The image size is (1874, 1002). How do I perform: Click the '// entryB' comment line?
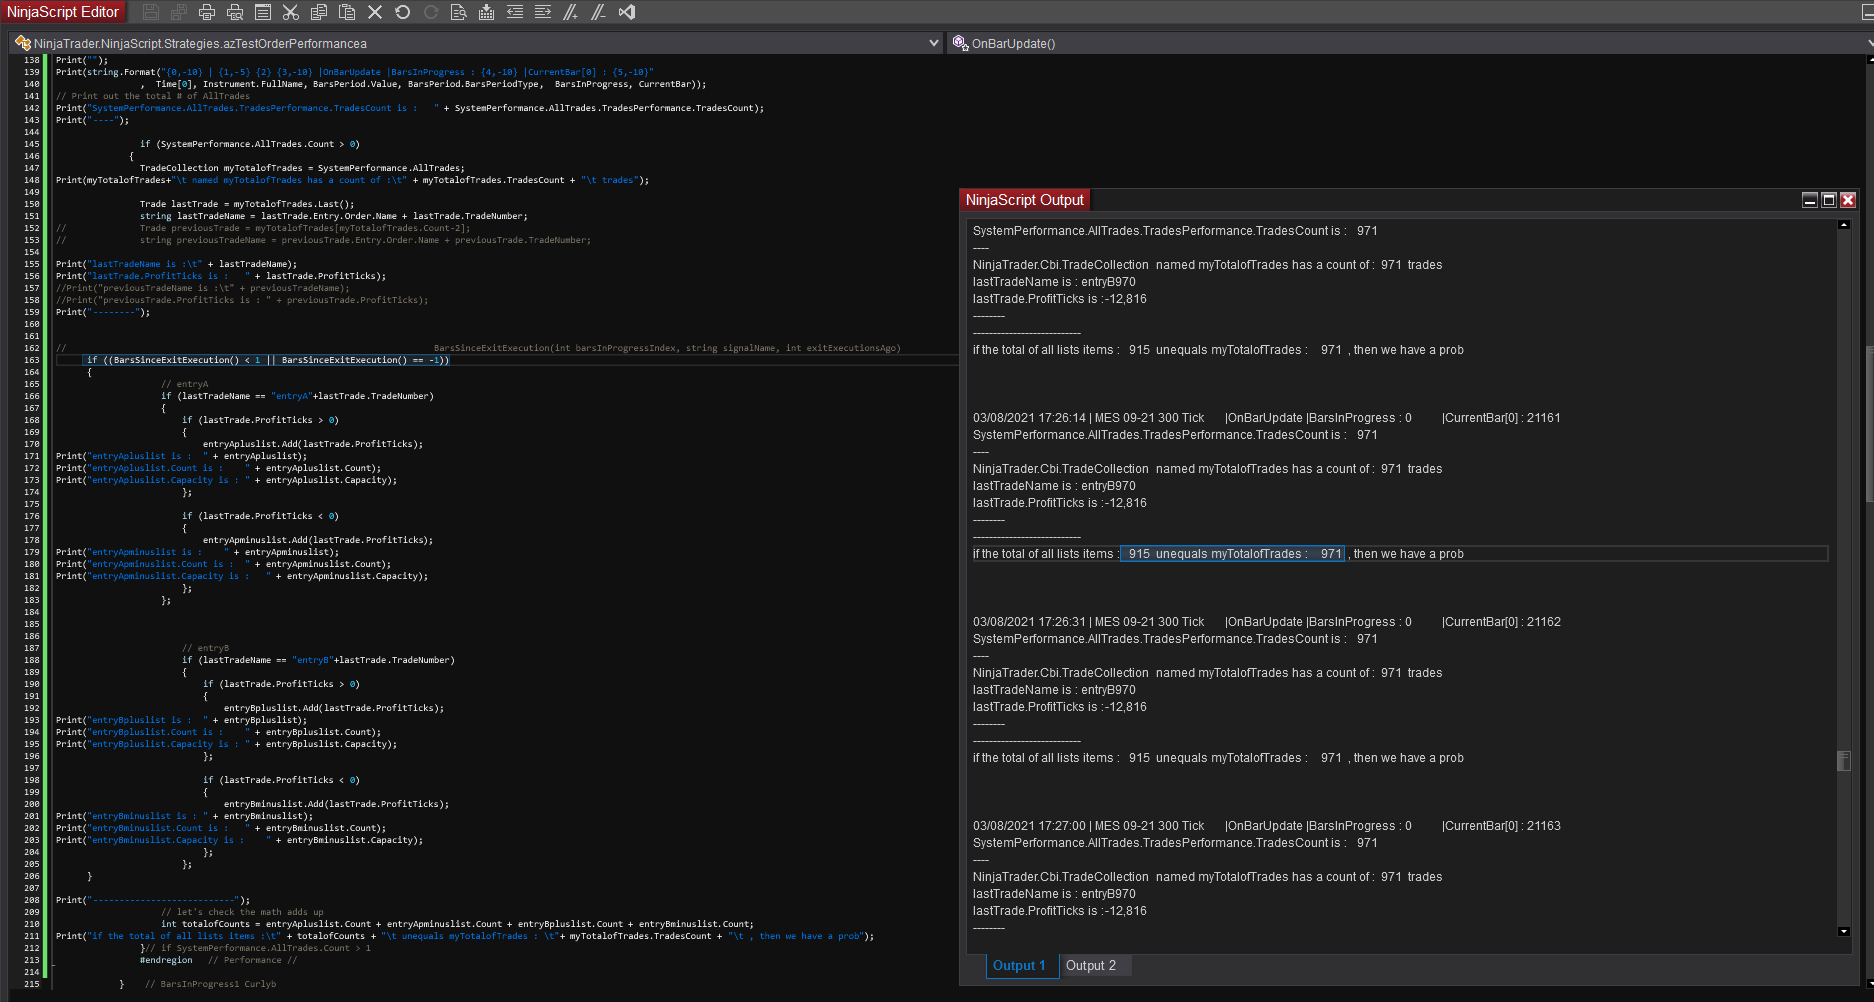click(x=205, y=648)
